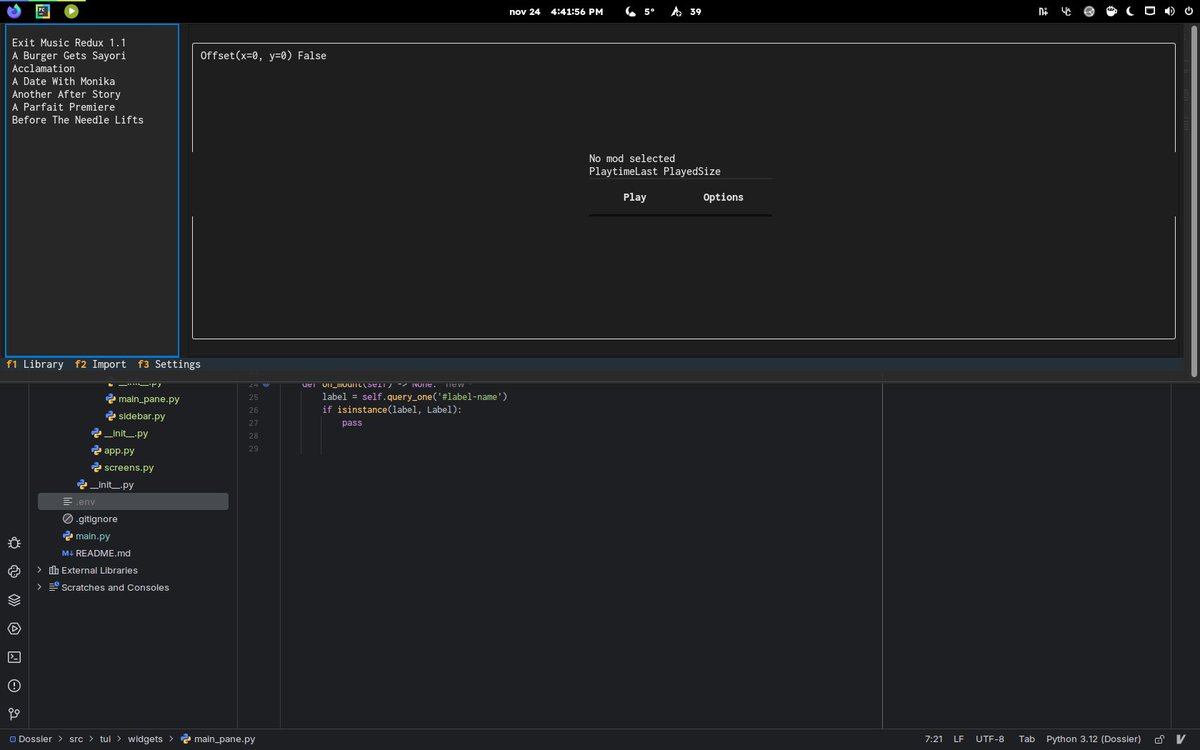This screenshot has width=1200, height=750.
Task: Open the Terminal tool window icon
Action: (14, 657)
